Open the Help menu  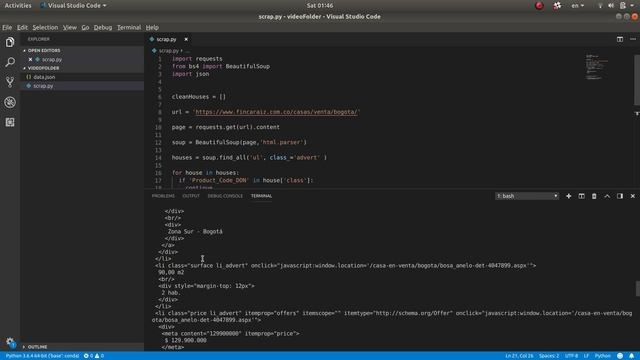pyautogui.click(x=152, y=27)
